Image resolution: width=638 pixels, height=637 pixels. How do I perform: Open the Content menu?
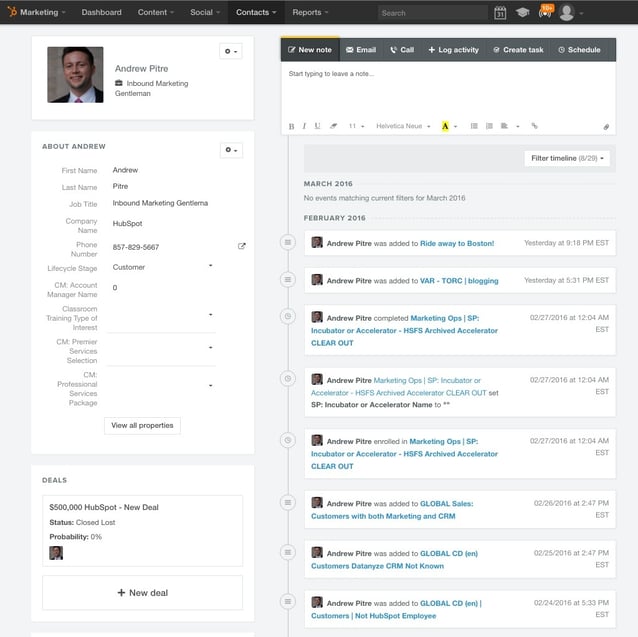155,12
